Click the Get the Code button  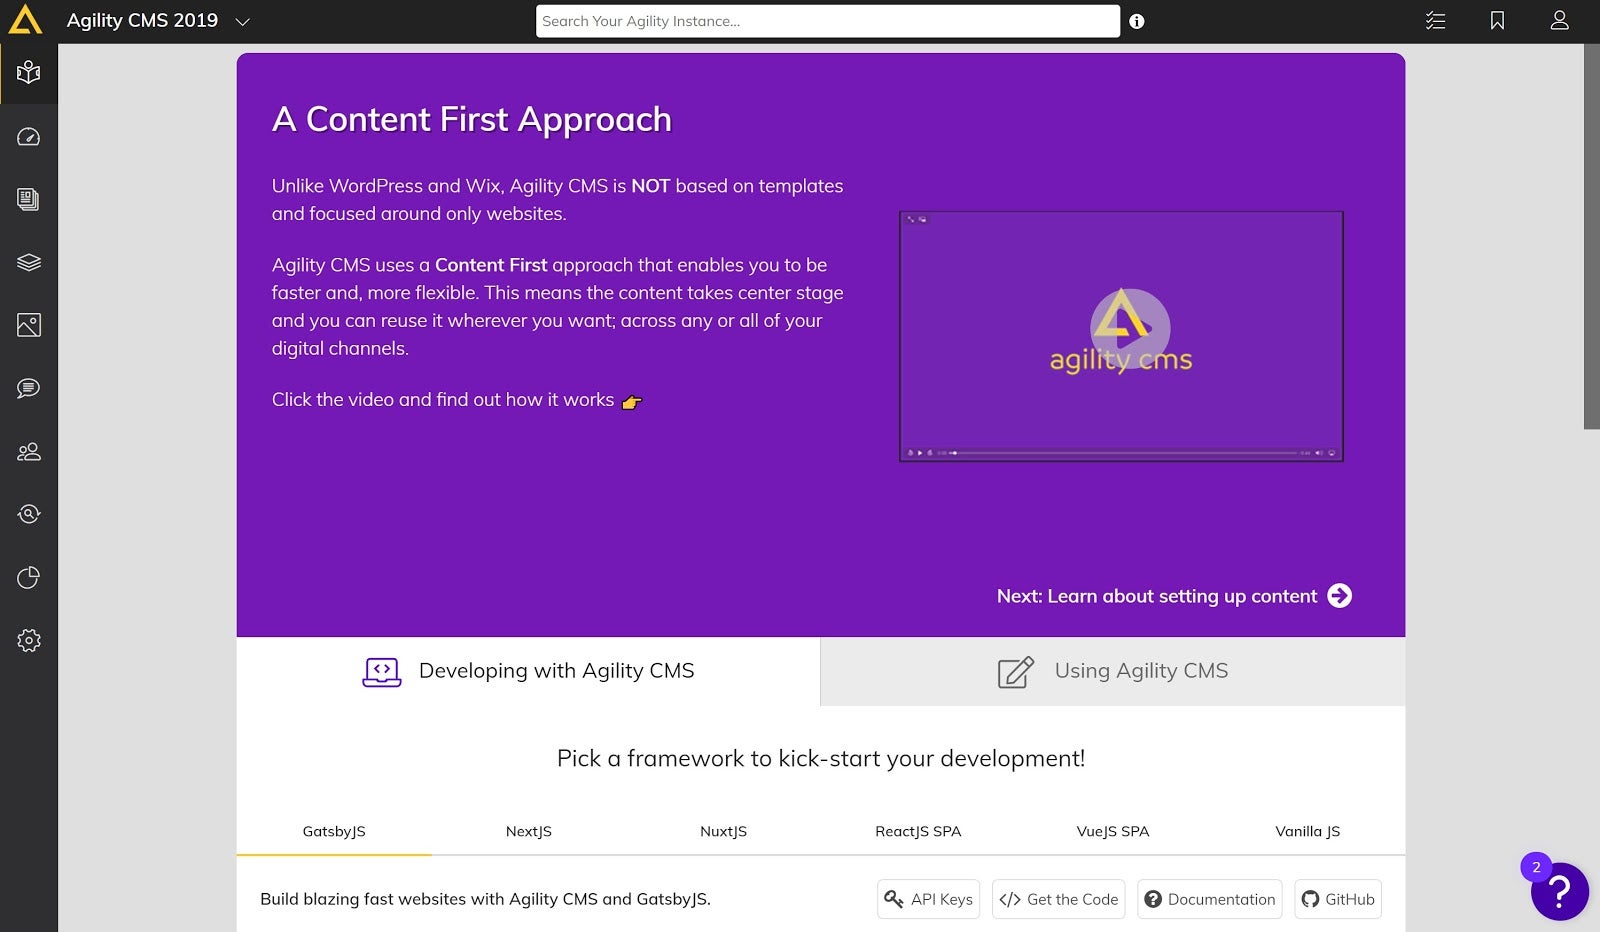pyautogui.click(x=1059, y=899)
